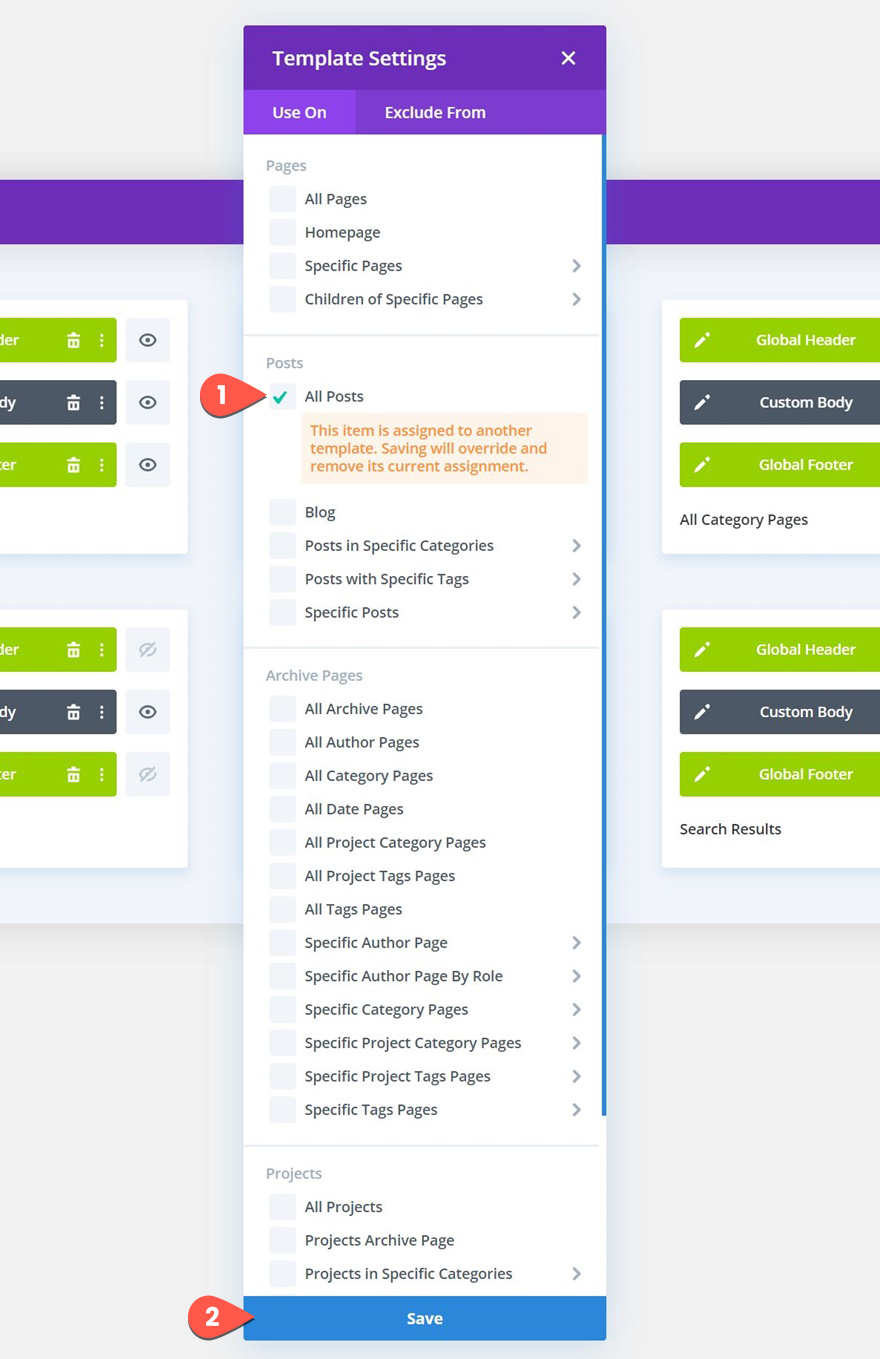Edit the Global Header above All Category Pages
Viewport: 880px width, 1359px height.
(x=702, y=340)
